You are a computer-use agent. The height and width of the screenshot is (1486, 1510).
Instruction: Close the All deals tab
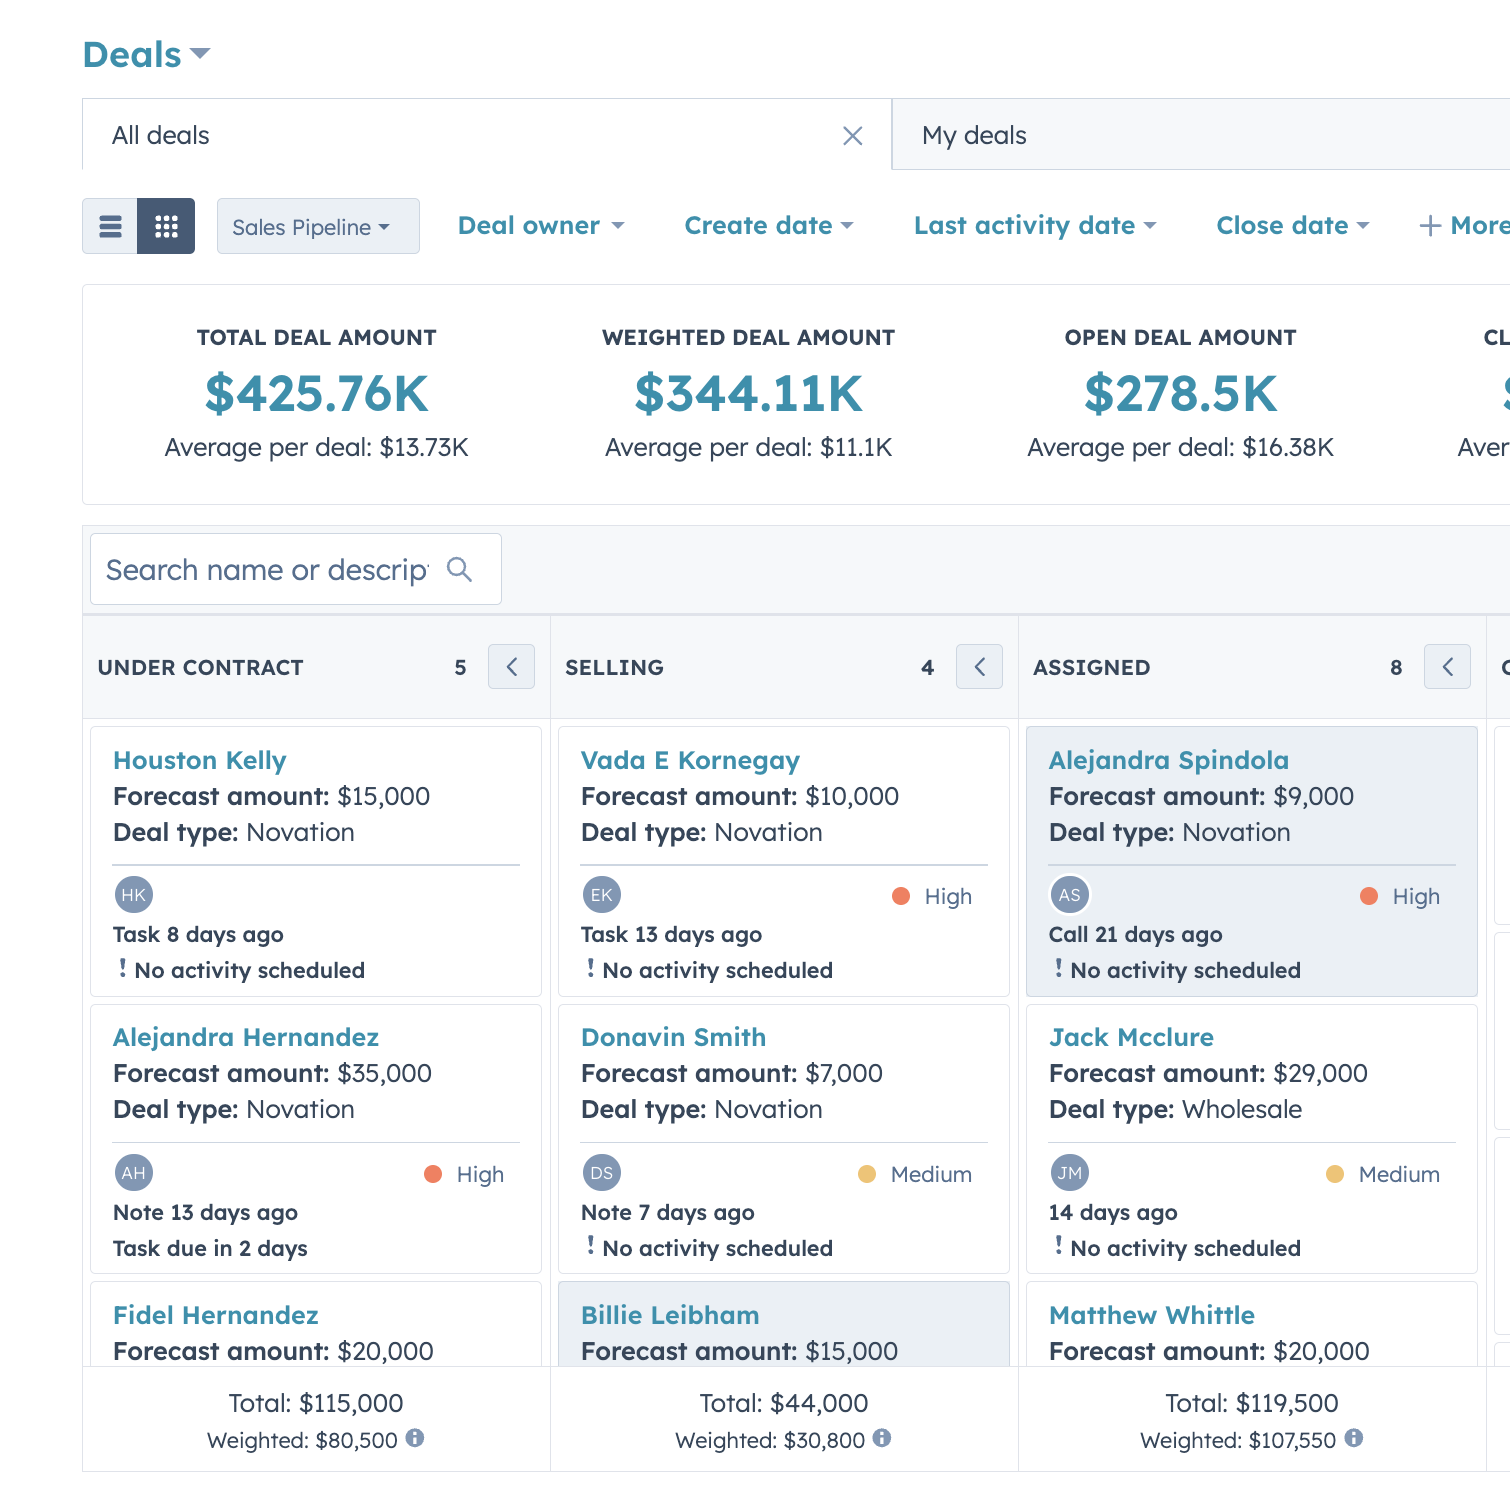coord(852,135)
